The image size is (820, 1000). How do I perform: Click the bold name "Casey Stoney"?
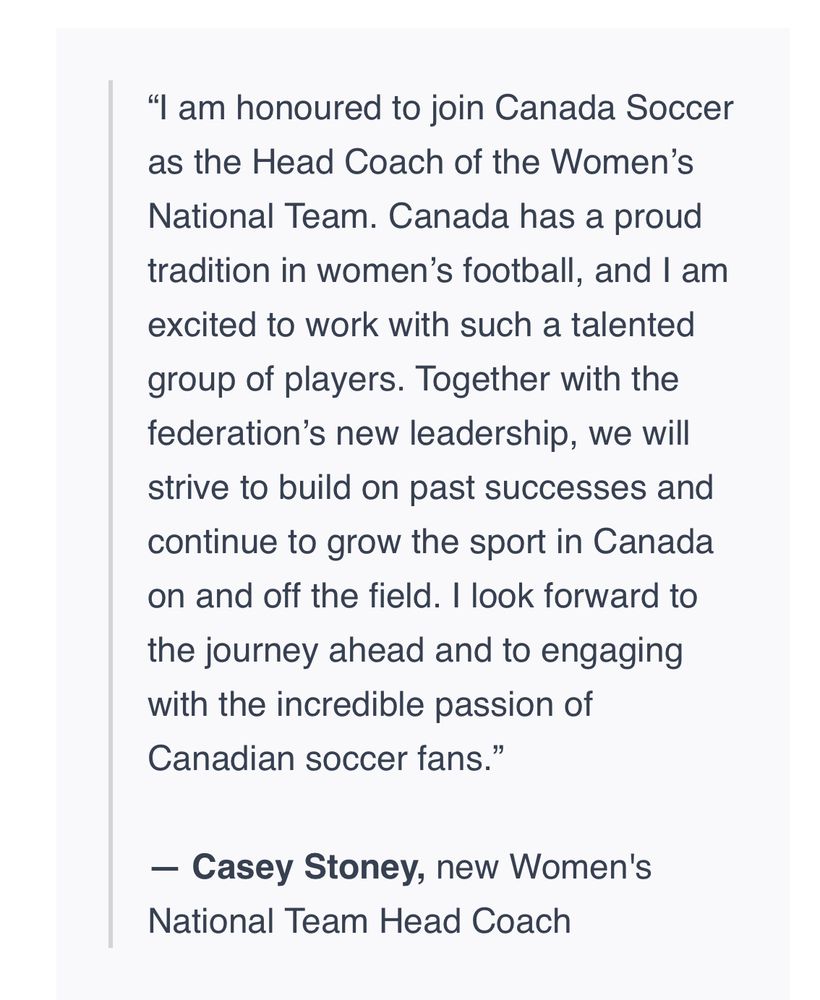(x=307, y=867)
